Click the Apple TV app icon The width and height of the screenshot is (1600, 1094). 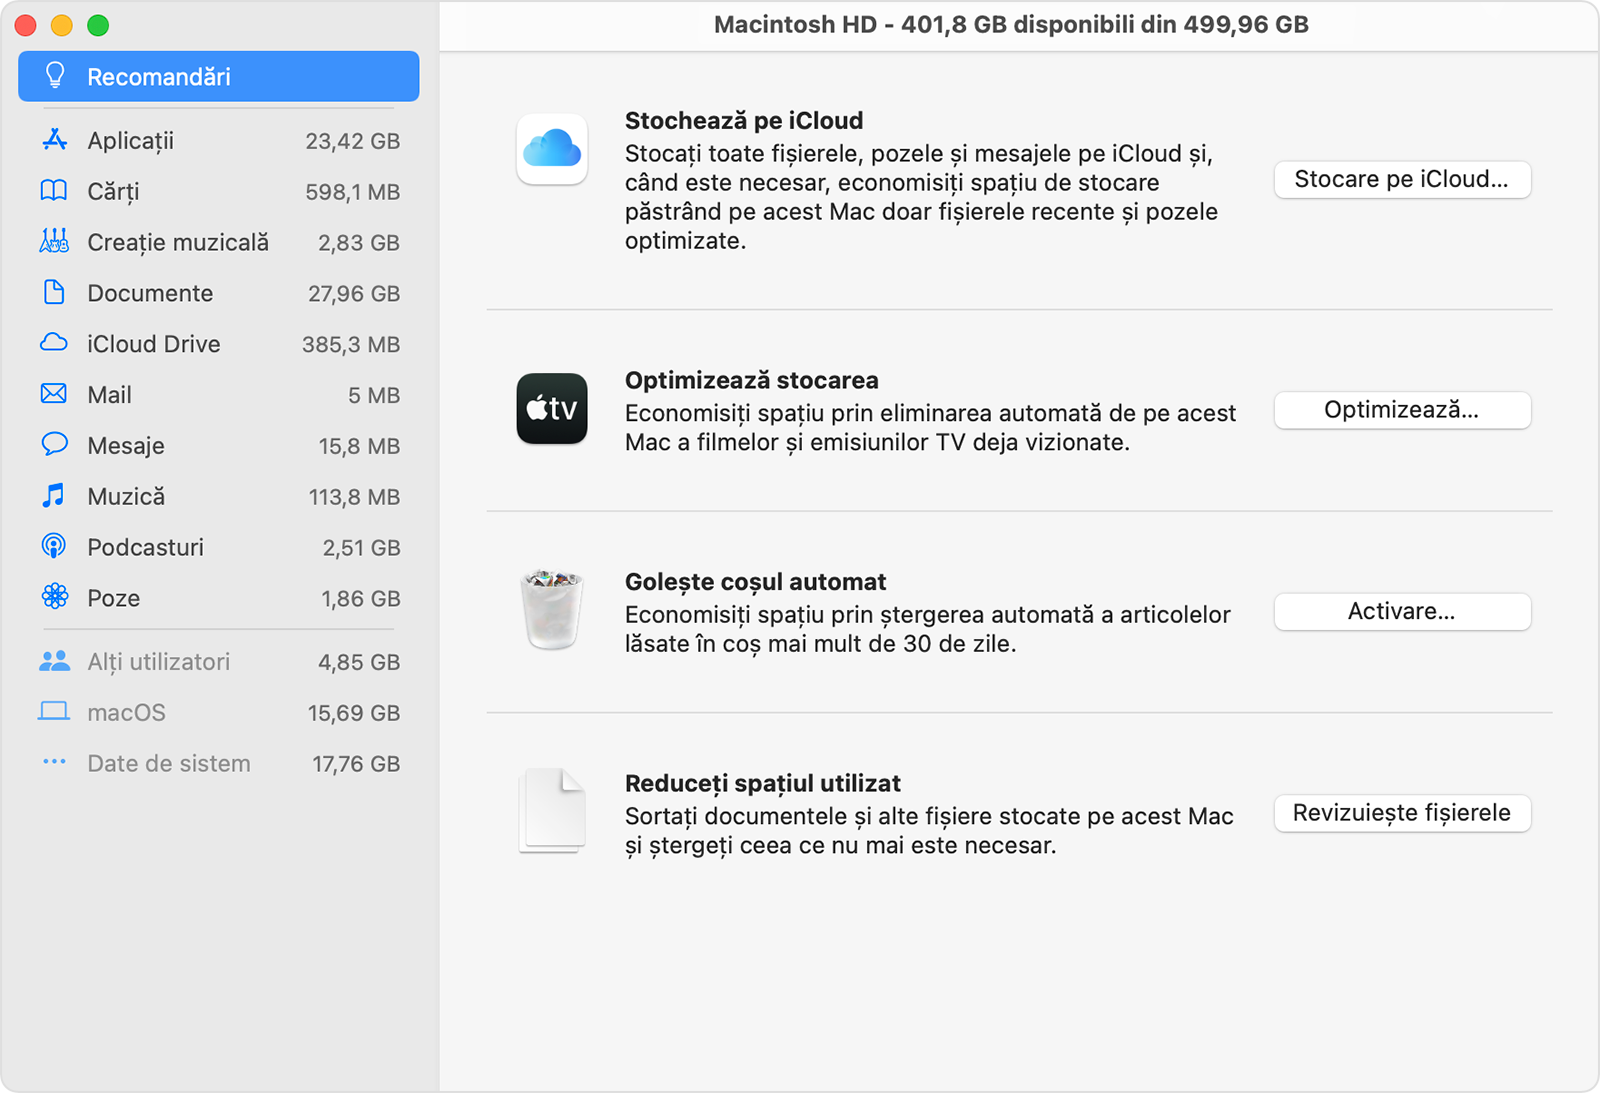pyautogui.click(x=551, y=408)
